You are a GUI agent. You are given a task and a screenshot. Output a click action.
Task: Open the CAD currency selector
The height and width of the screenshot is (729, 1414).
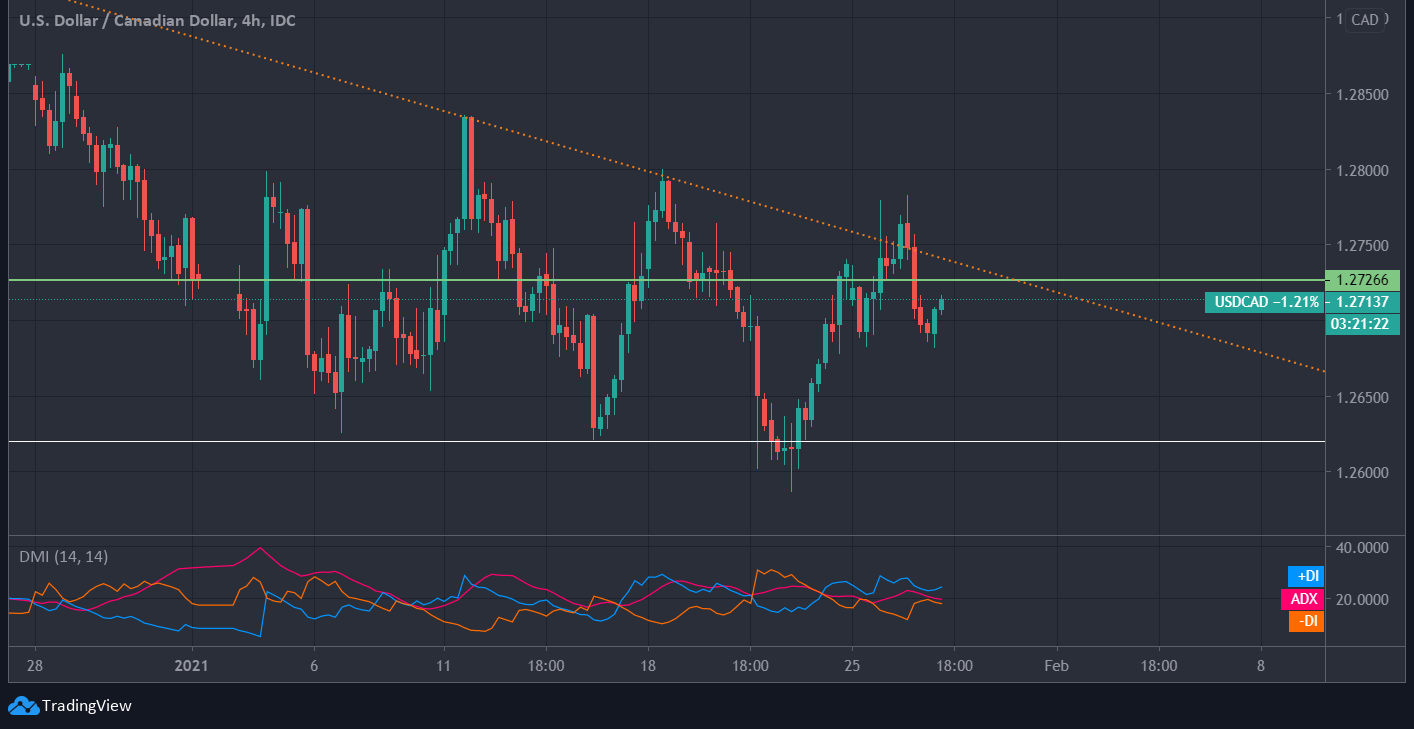[1364, 19]
